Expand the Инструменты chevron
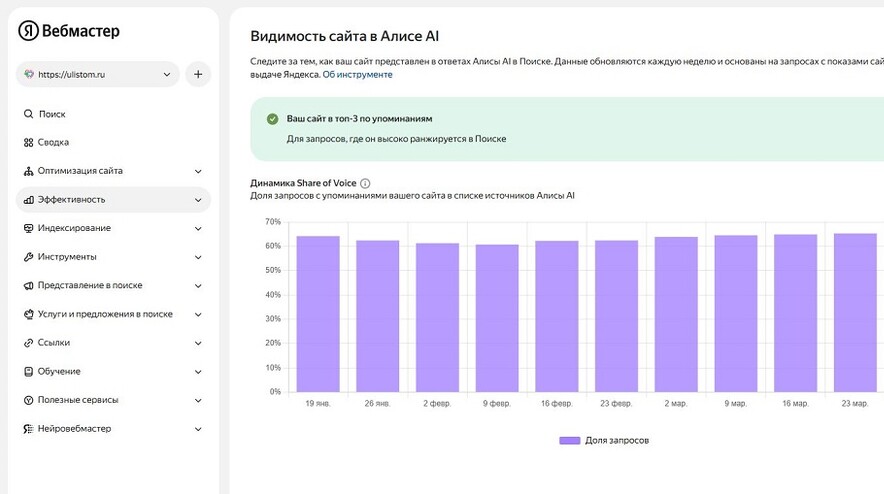Viewport: 884px width, 494px height. coord(198,258)
